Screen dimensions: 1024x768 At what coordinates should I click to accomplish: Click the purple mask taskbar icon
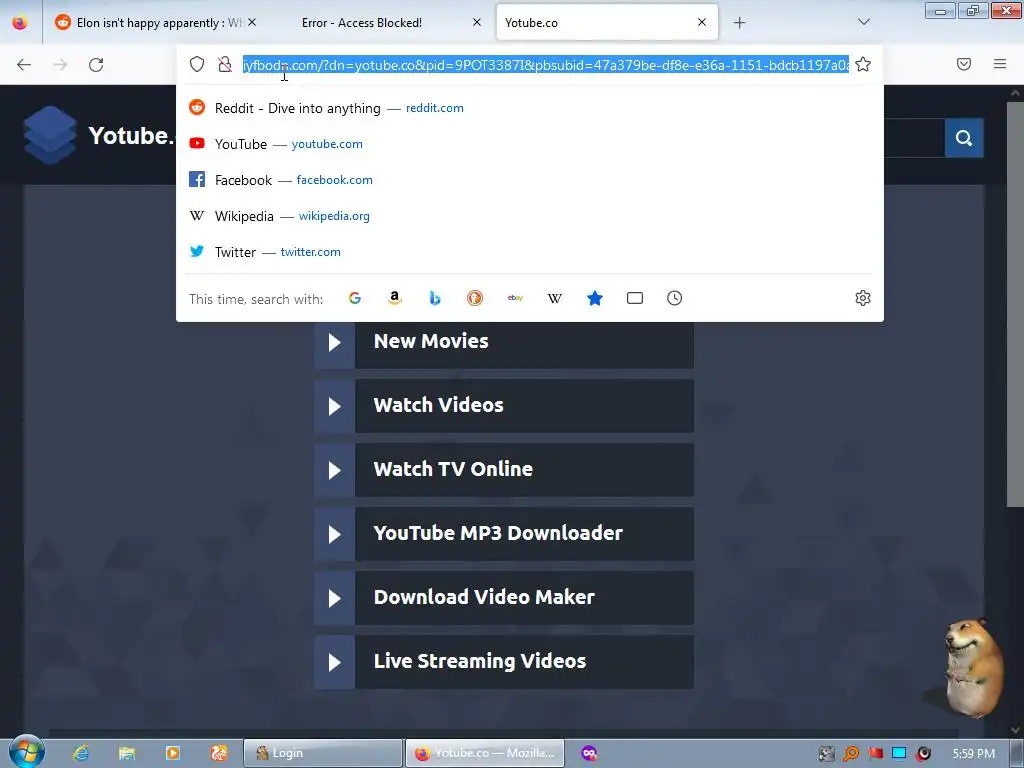pyautogui.click(x=589, y=753)
